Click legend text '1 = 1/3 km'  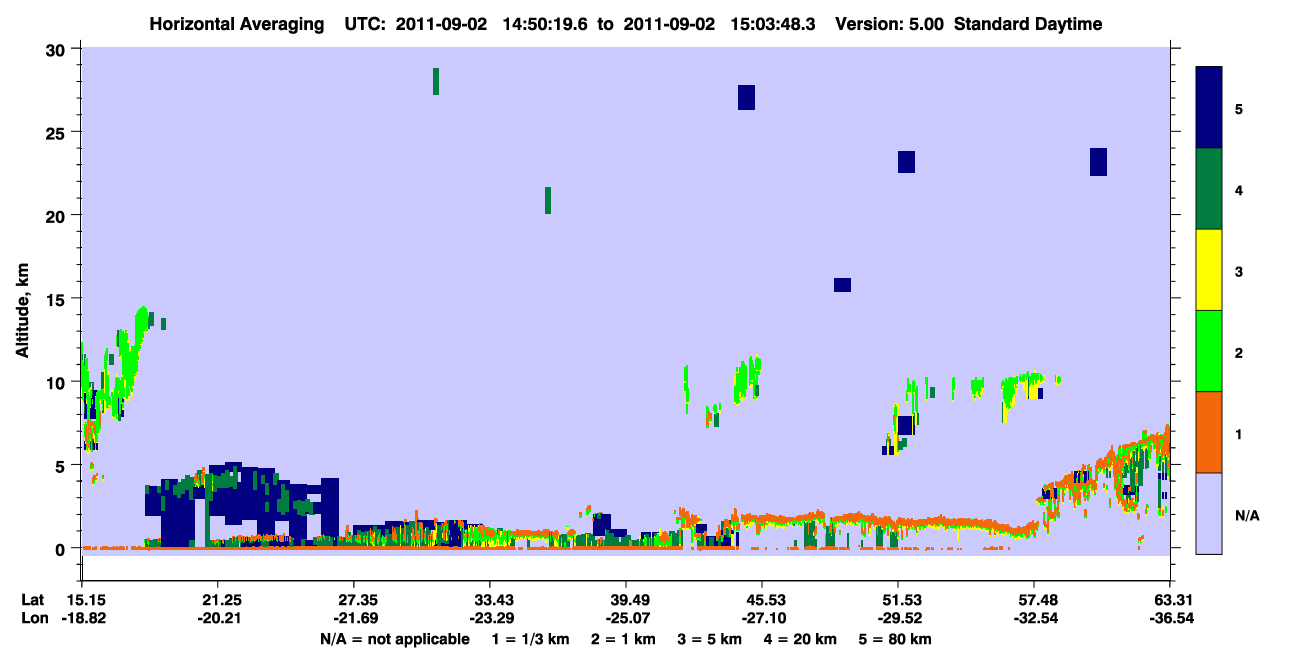click(x=529, y=639)
